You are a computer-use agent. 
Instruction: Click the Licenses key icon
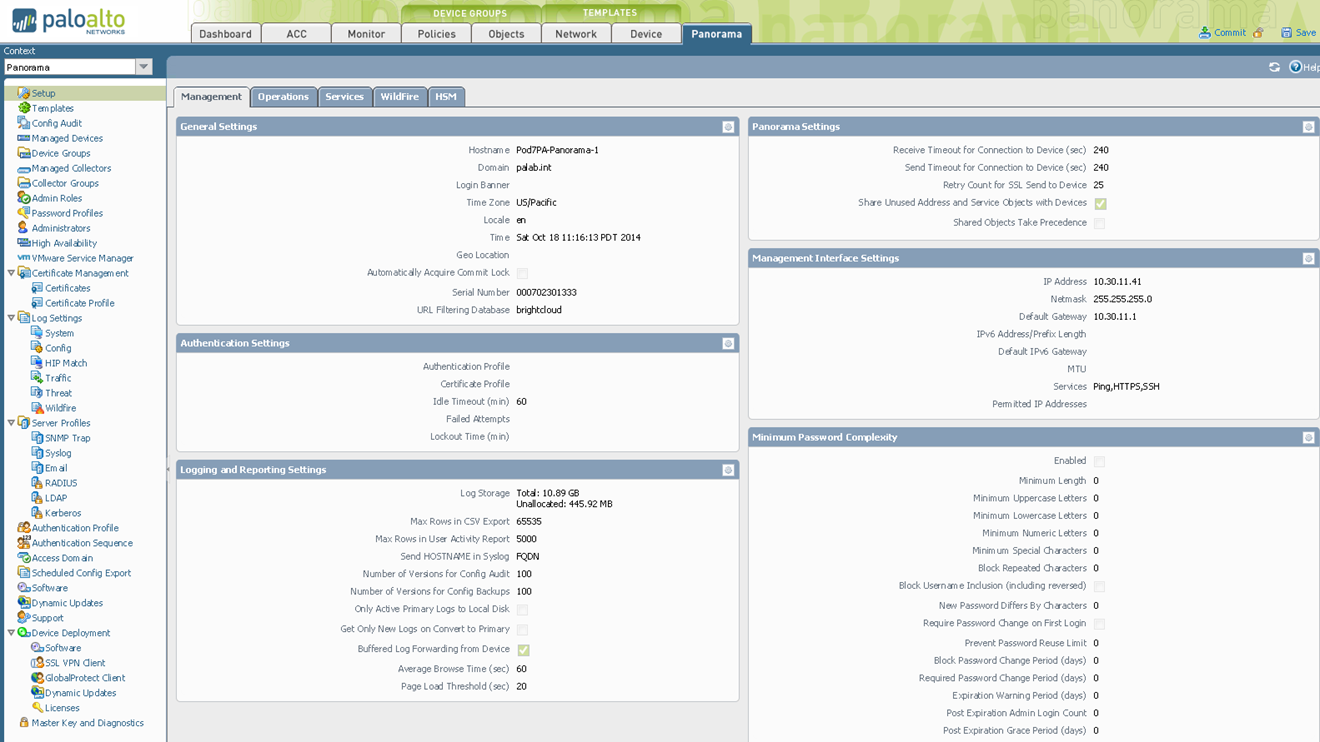[x=37, y=708]
